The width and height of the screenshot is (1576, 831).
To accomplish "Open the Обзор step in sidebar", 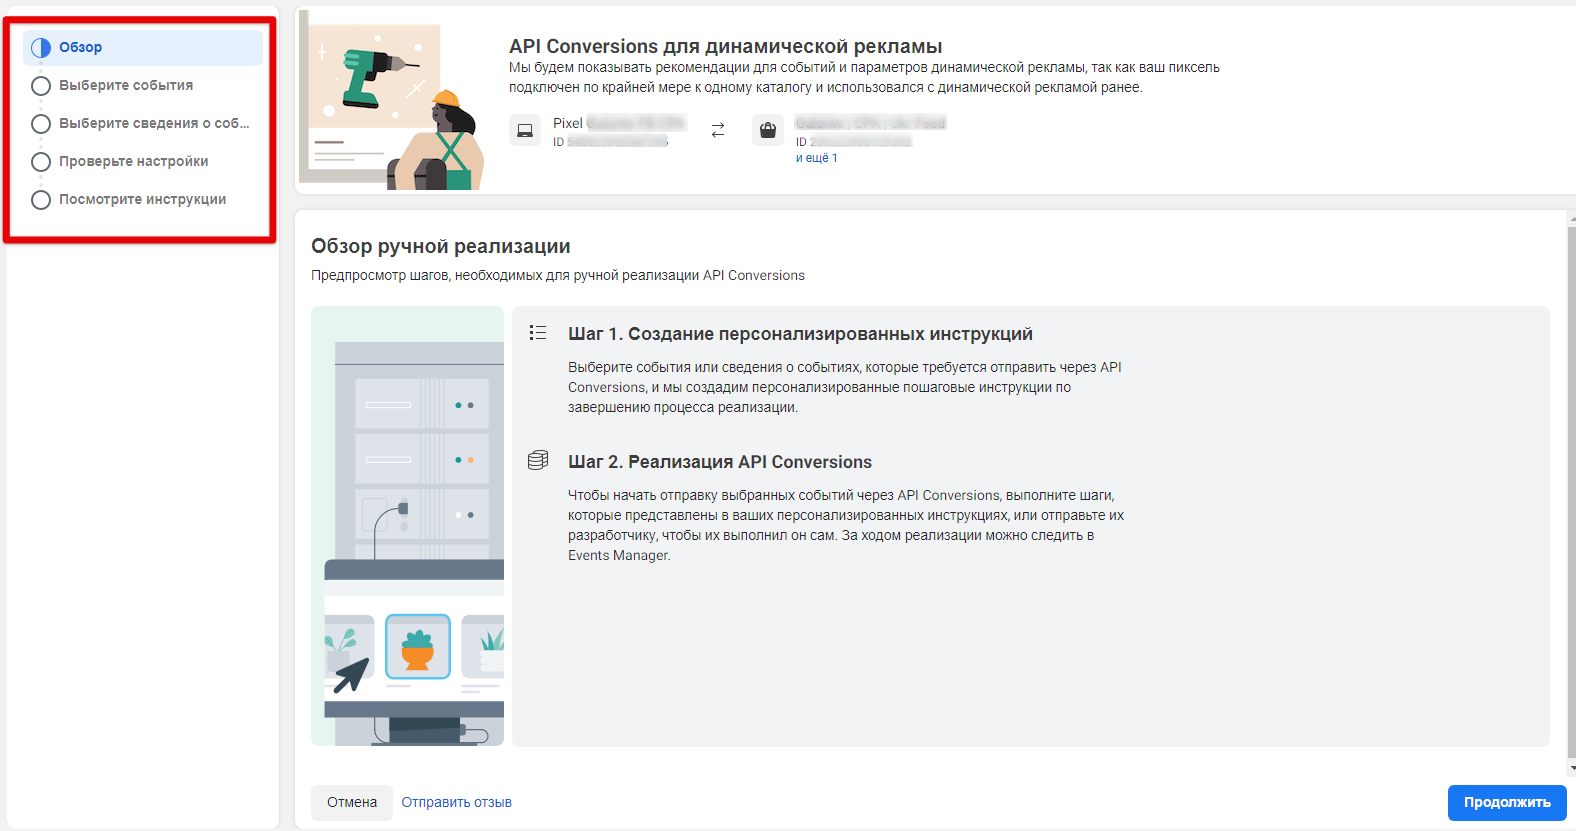I will coord(81,48).
